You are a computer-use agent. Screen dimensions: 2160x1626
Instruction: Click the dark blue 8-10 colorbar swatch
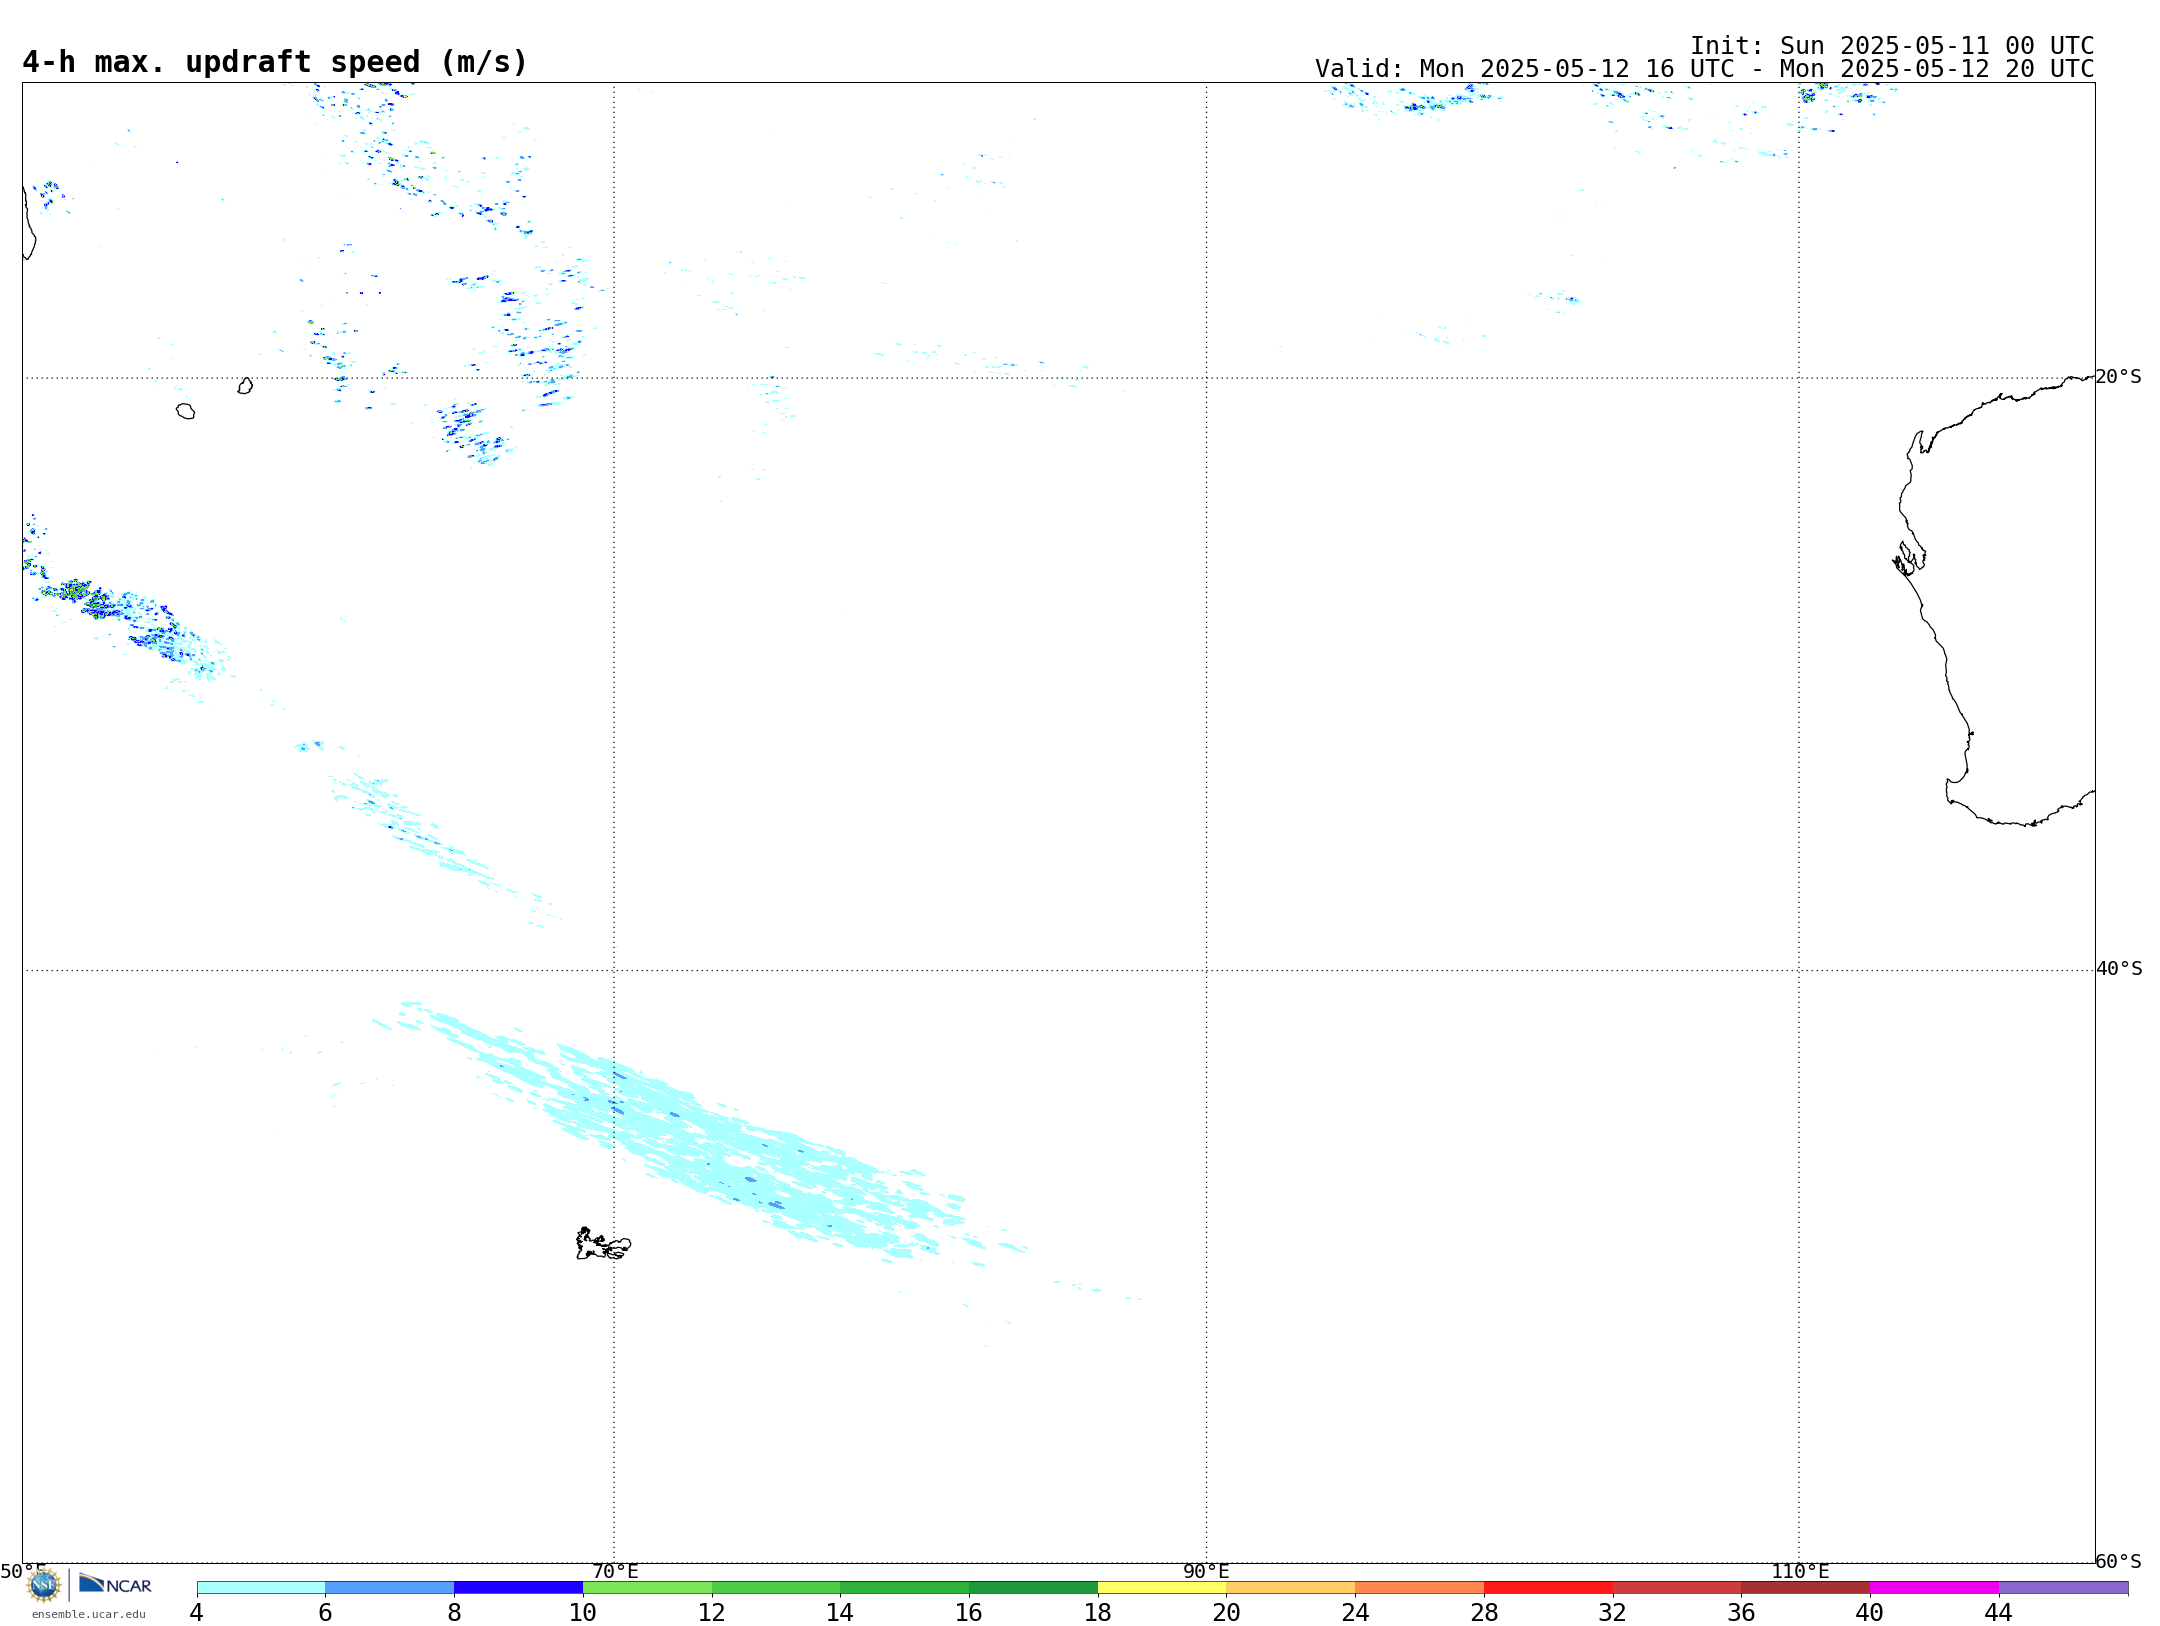(x=518, y=1587)
